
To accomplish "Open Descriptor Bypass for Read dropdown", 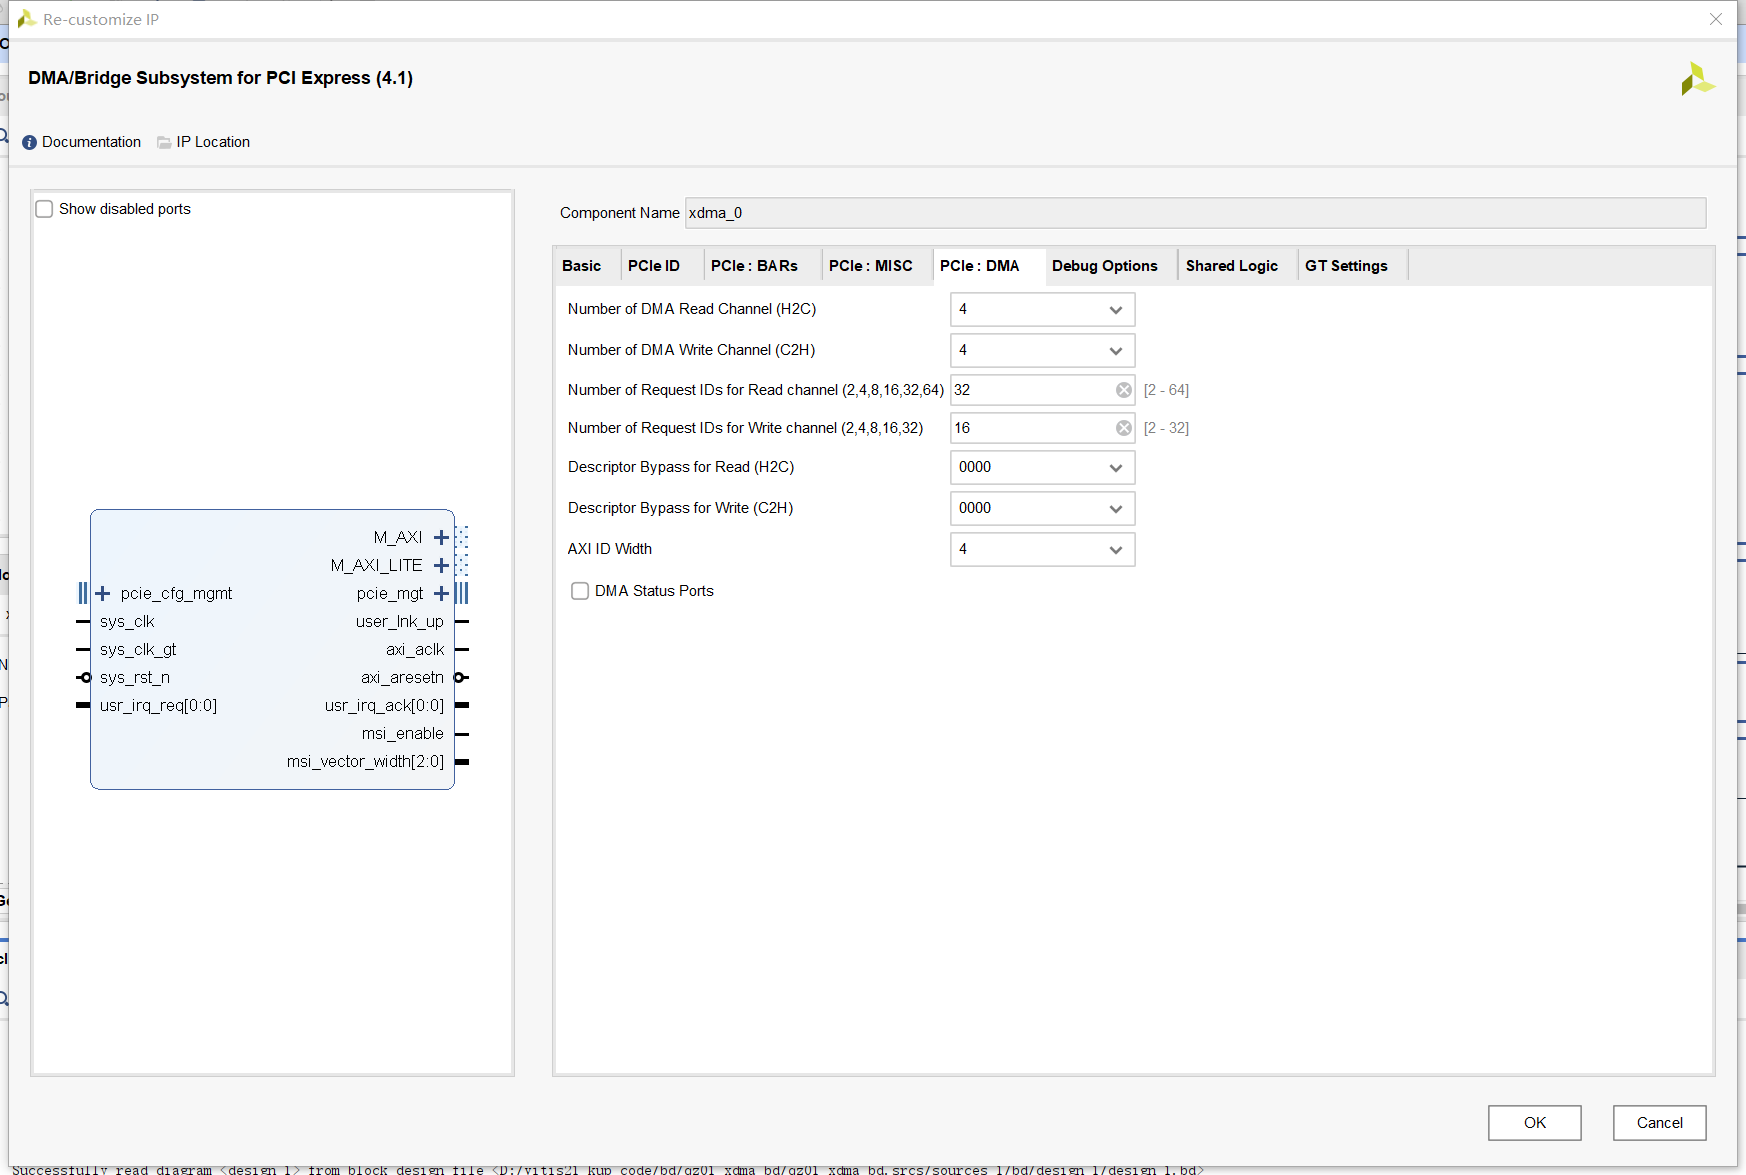I will 1042,468.
